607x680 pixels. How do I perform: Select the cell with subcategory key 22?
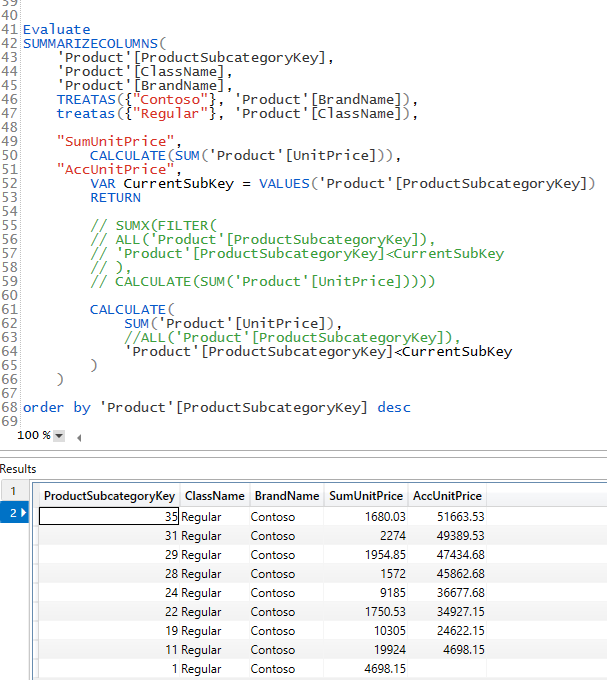(x=109, y=612)
